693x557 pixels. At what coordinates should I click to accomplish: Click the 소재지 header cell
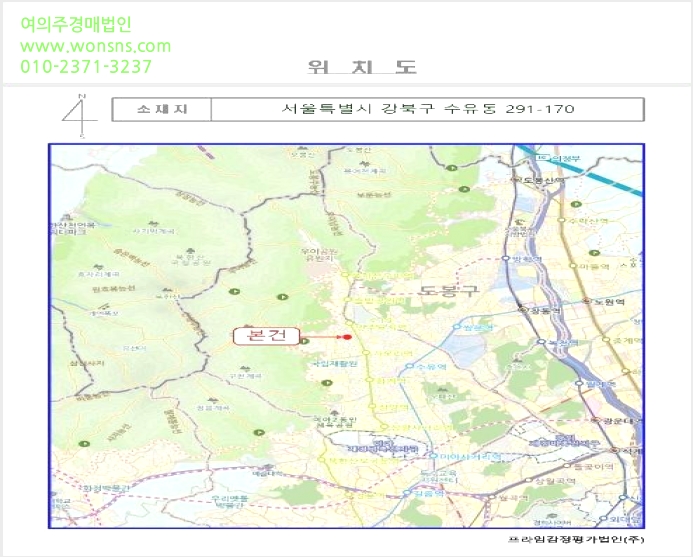pos(162,109)
